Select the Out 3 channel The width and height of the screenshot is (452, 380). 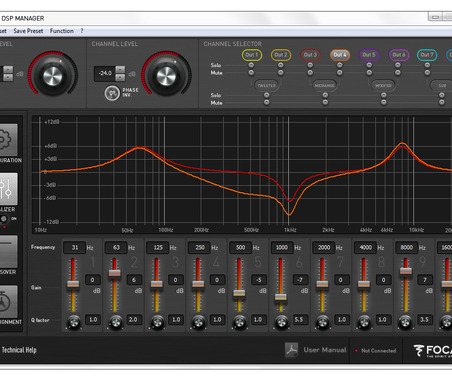[310, 55]
